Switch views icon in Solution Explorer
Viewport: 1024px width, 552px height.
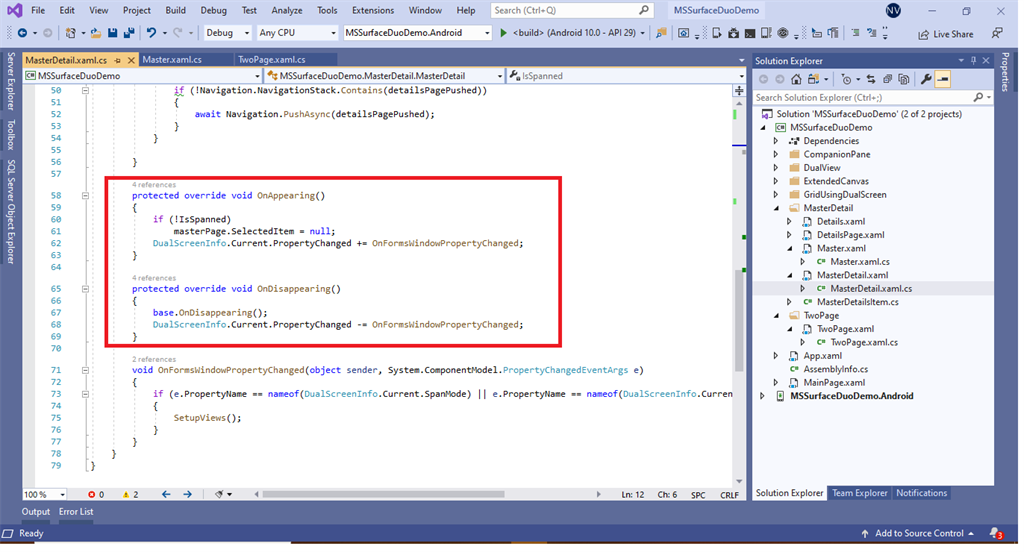pyautogui.click(x=814, y=79)
